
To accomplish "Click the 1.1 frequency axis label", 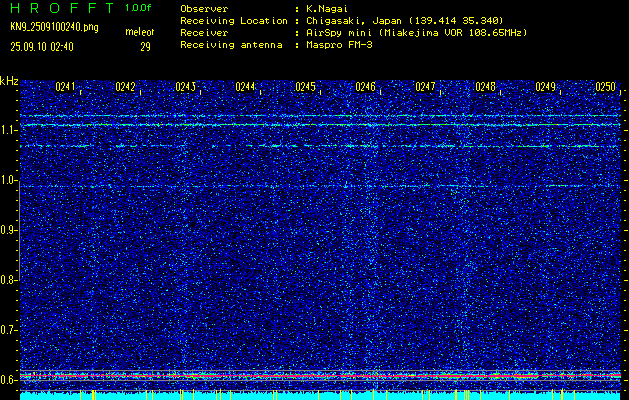I will coord(8,130).
